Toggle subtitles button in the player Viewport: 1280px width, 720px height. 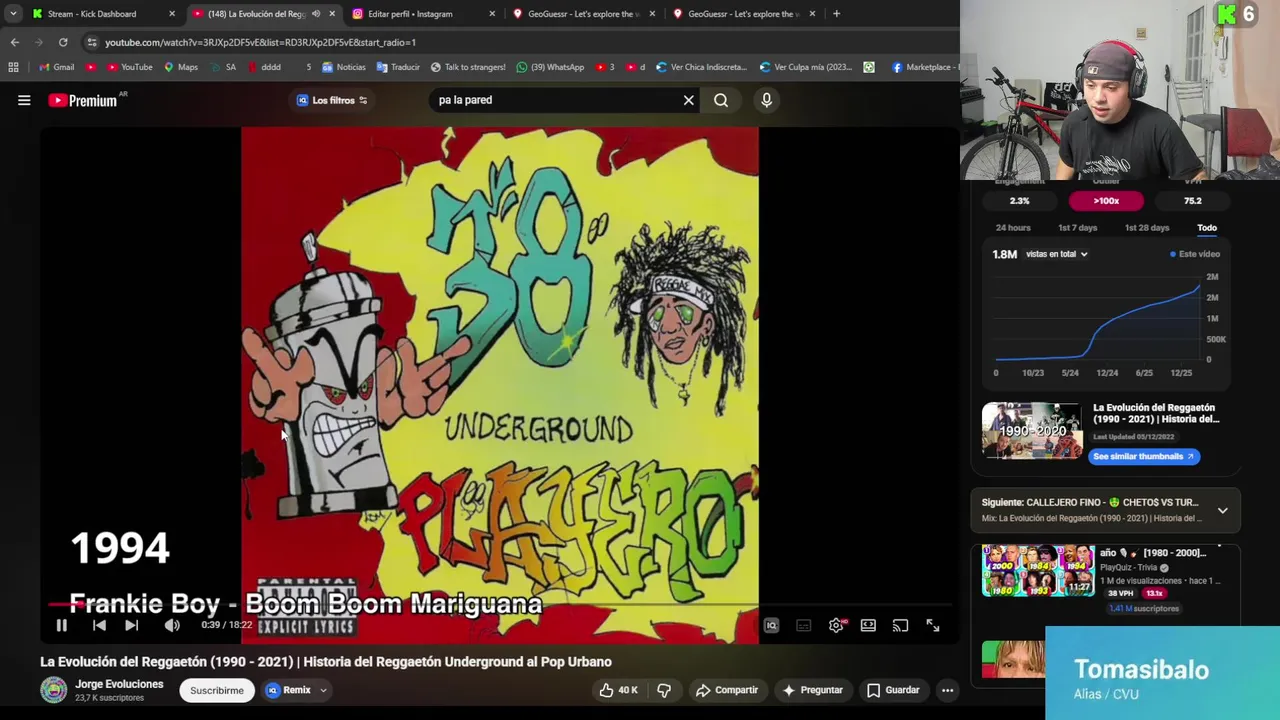(803, 625)
